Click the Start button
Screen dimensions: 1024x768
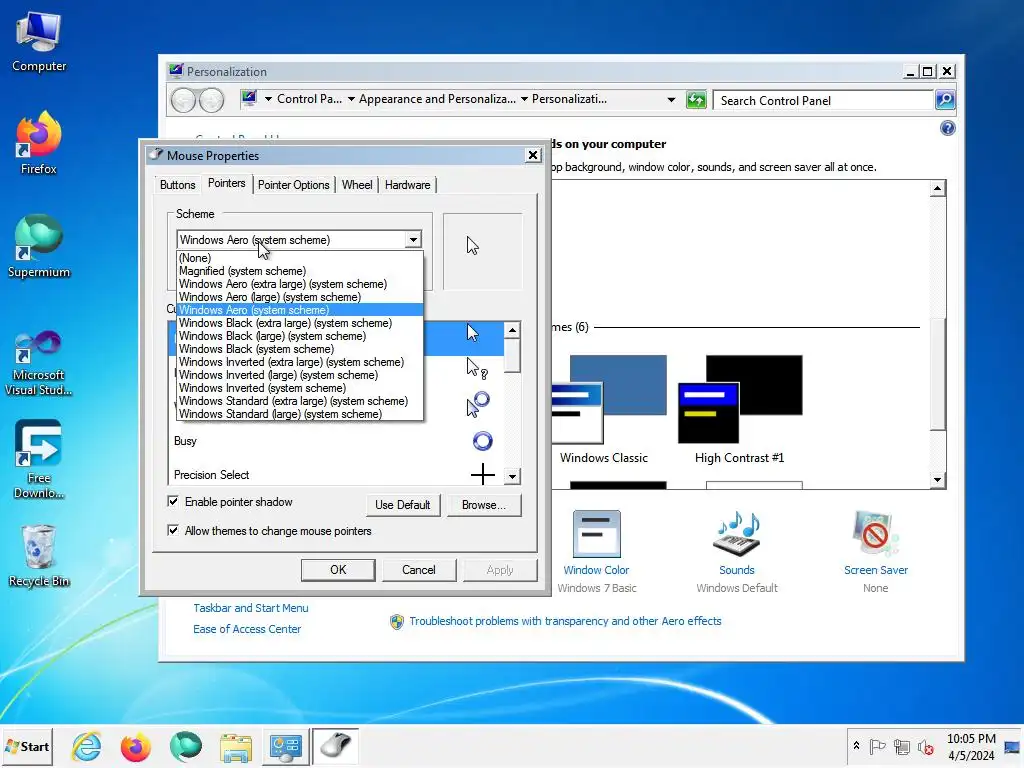[27, 746]
